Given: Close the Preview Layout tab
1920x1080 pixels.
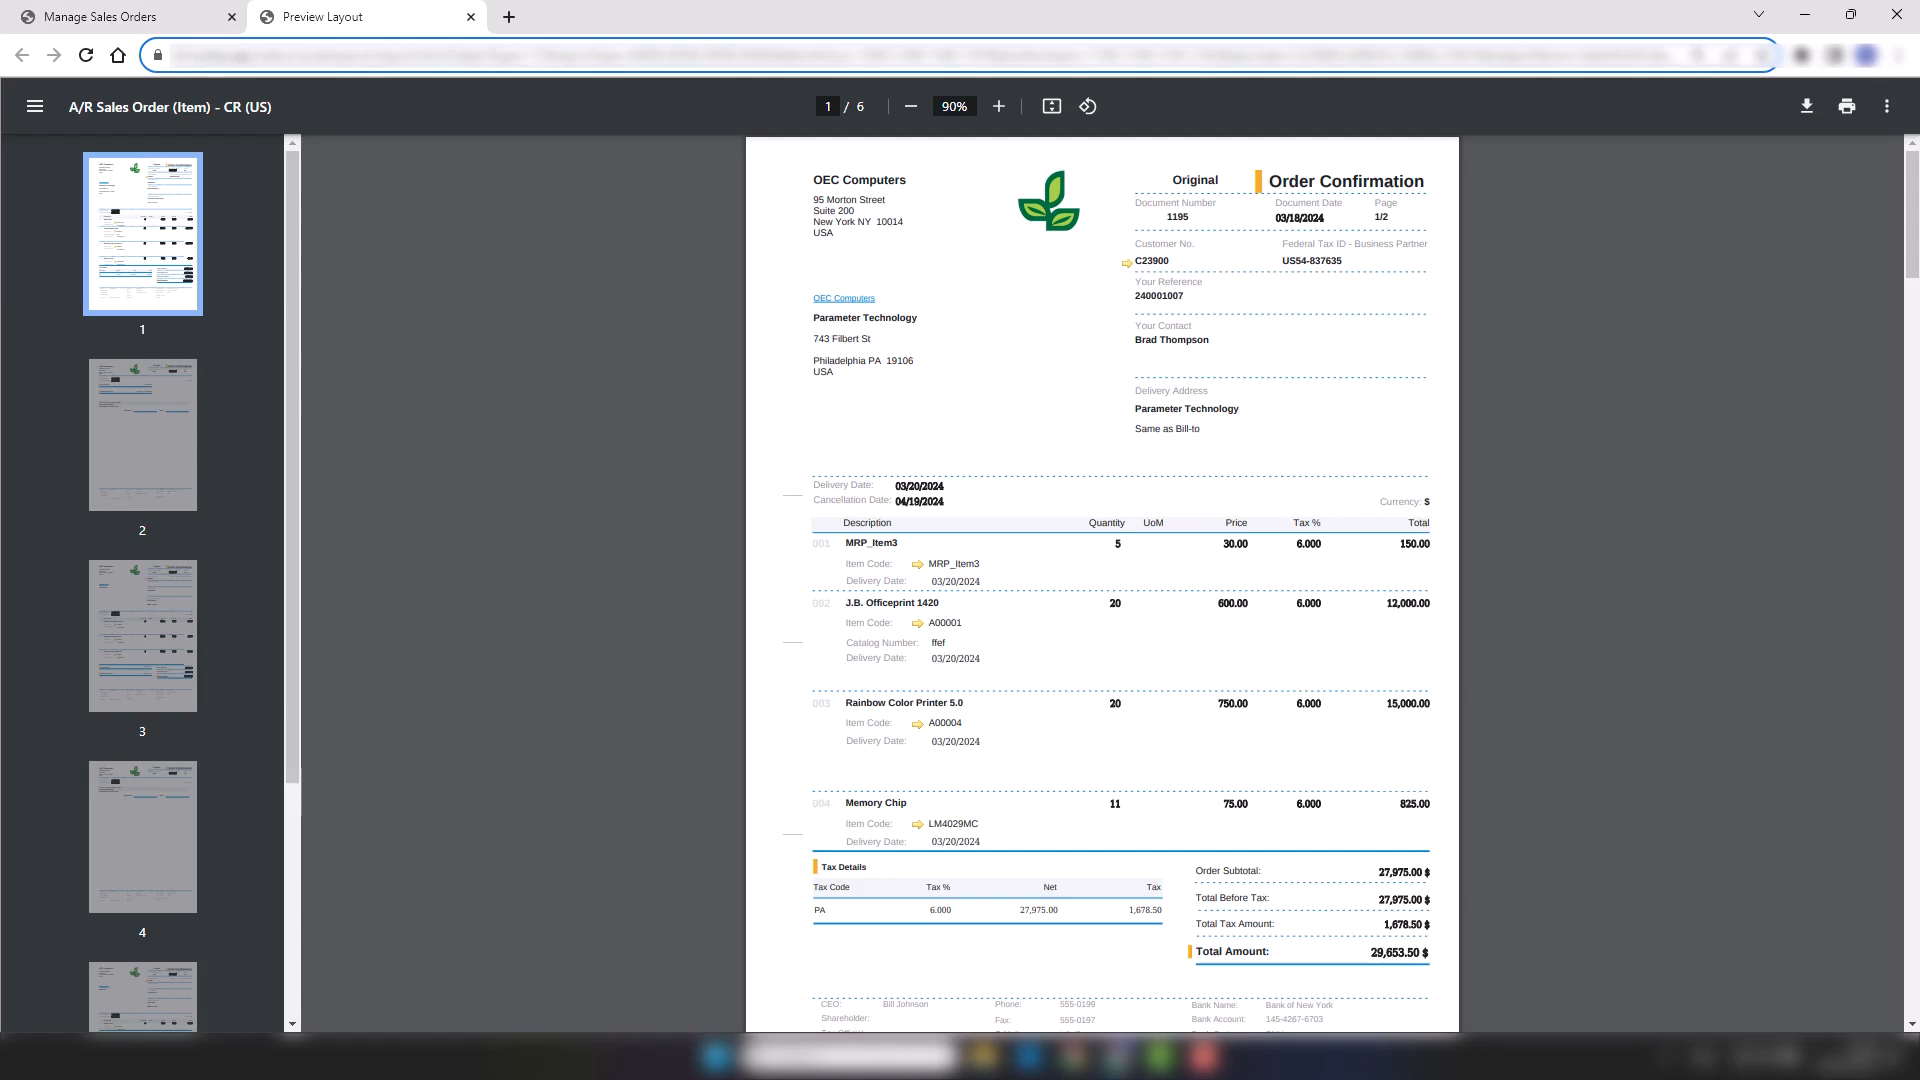Looking at the screenshot, I should pos(471,17).
